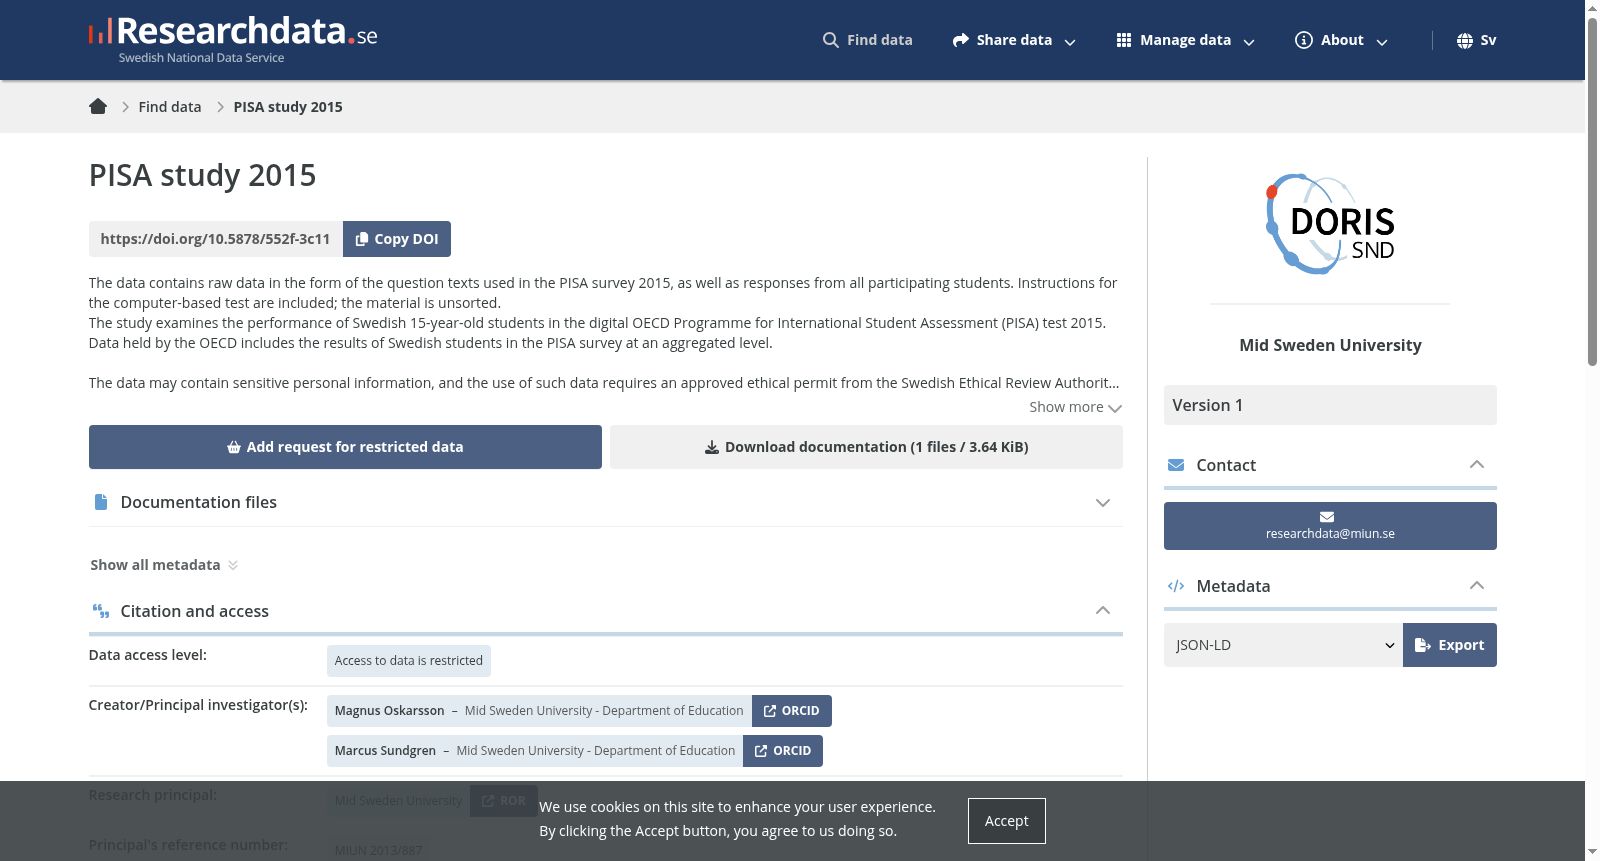The width and height of the screenshot is (1600, 861).
Task: Show all metadata
Action: click(164, 565)
